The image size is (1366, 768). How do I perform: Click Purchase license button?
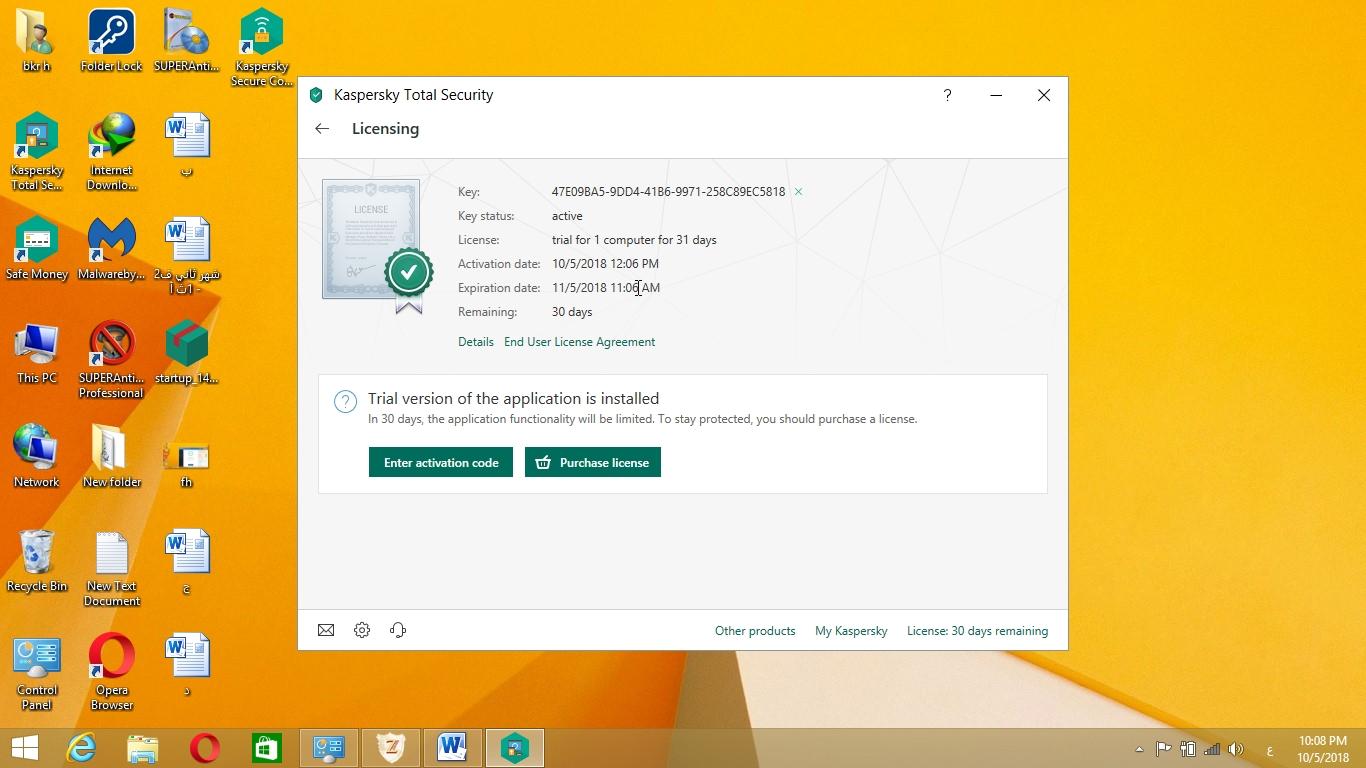pos(593,462)
